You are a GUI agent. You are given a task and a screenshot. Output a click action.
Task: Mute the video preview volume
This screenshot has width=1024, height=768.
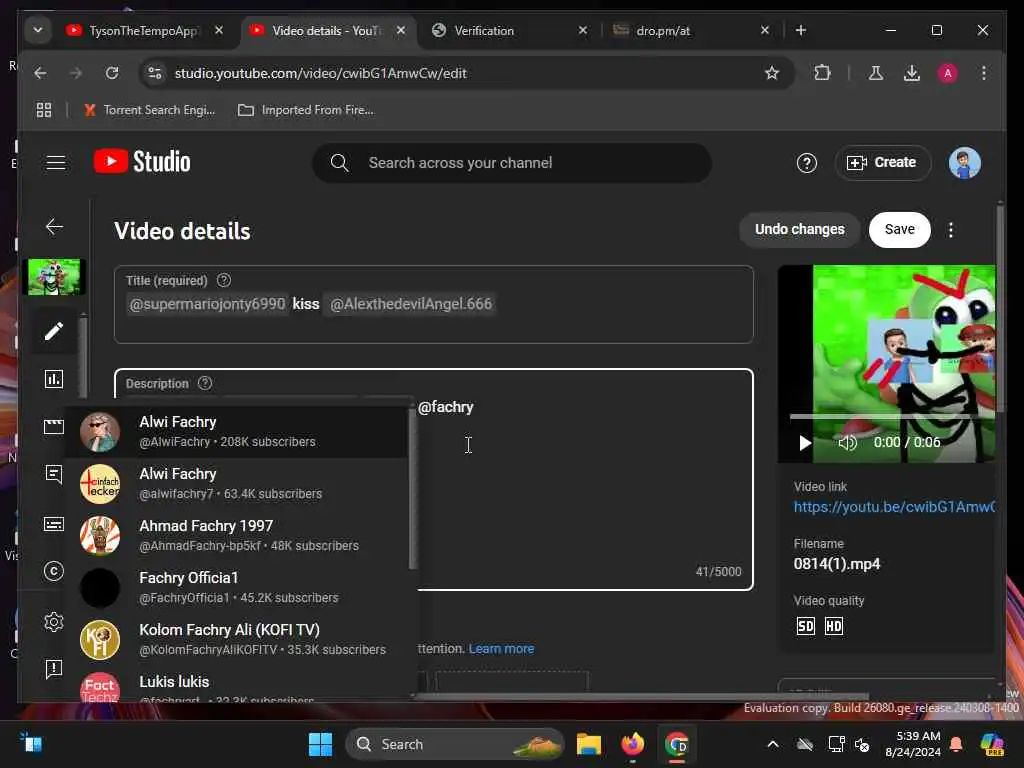click(x=847, y=443)
